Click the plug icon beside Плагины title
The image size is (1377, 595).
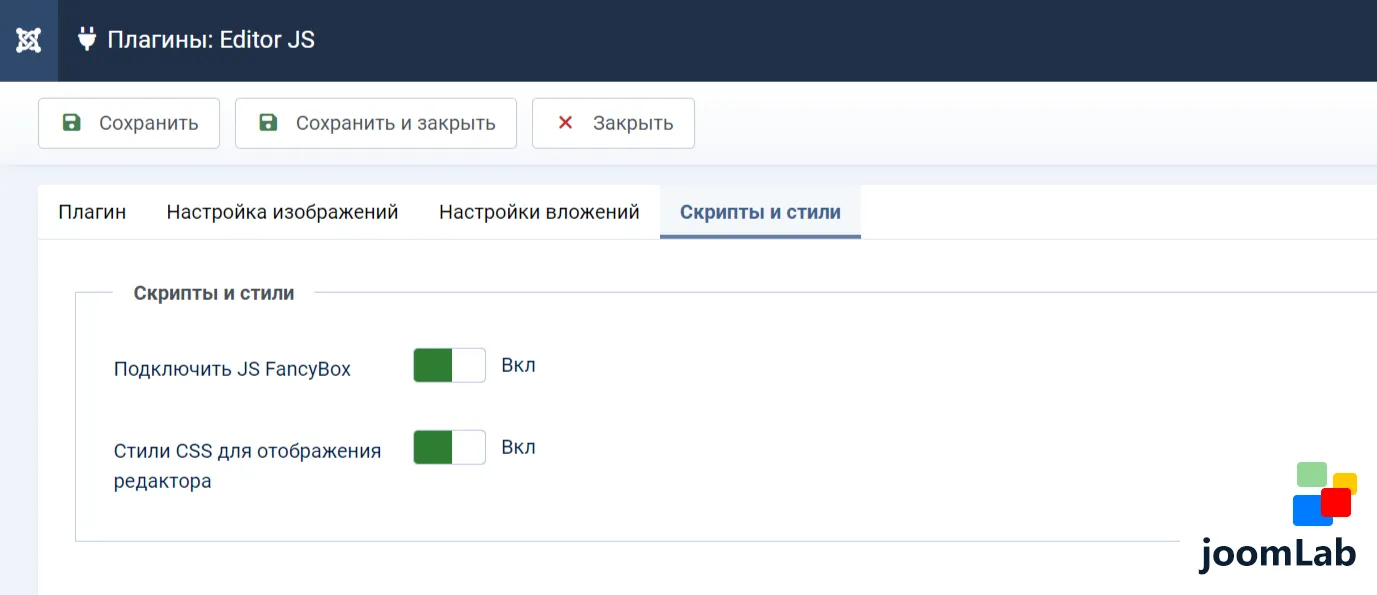point(87,40)
